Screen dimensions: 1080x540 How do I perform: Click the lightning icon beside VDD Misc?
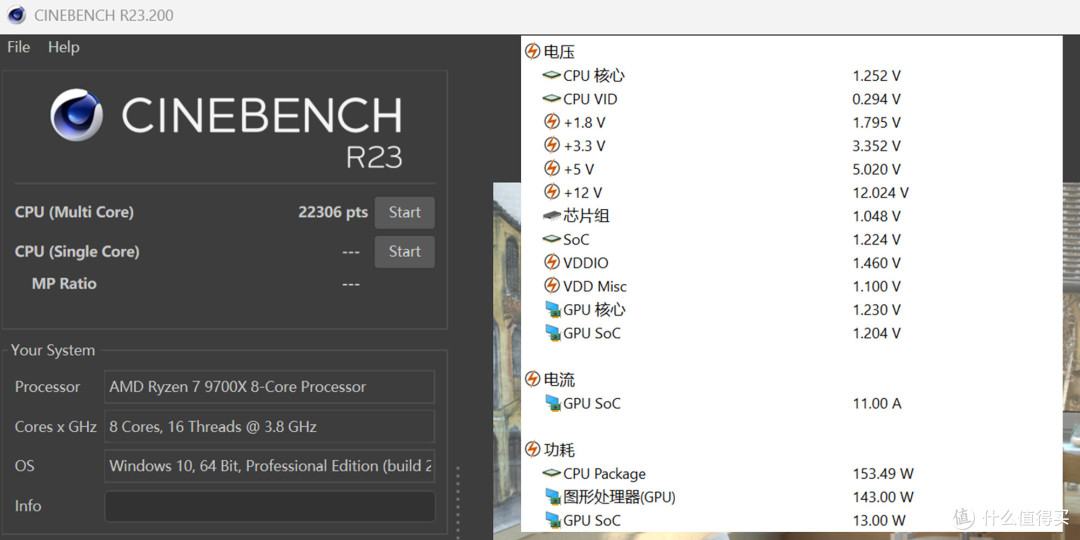click(x=552, y=286)
